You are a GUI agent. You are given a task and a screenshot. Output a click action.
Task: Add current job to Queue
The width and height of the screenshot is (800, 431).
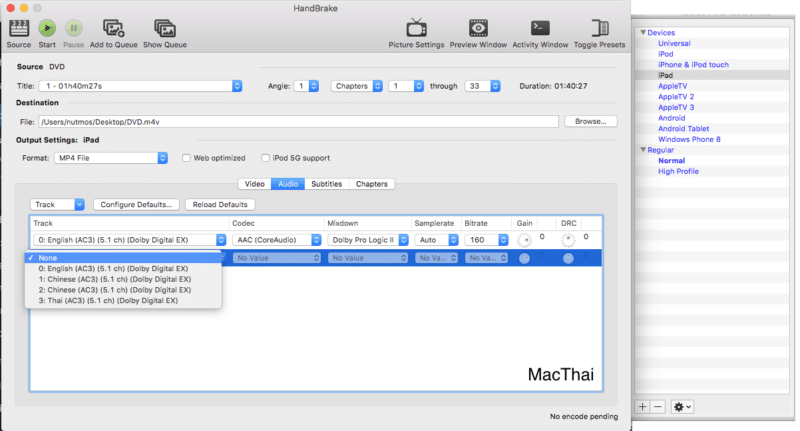click(x=113, y=28)
